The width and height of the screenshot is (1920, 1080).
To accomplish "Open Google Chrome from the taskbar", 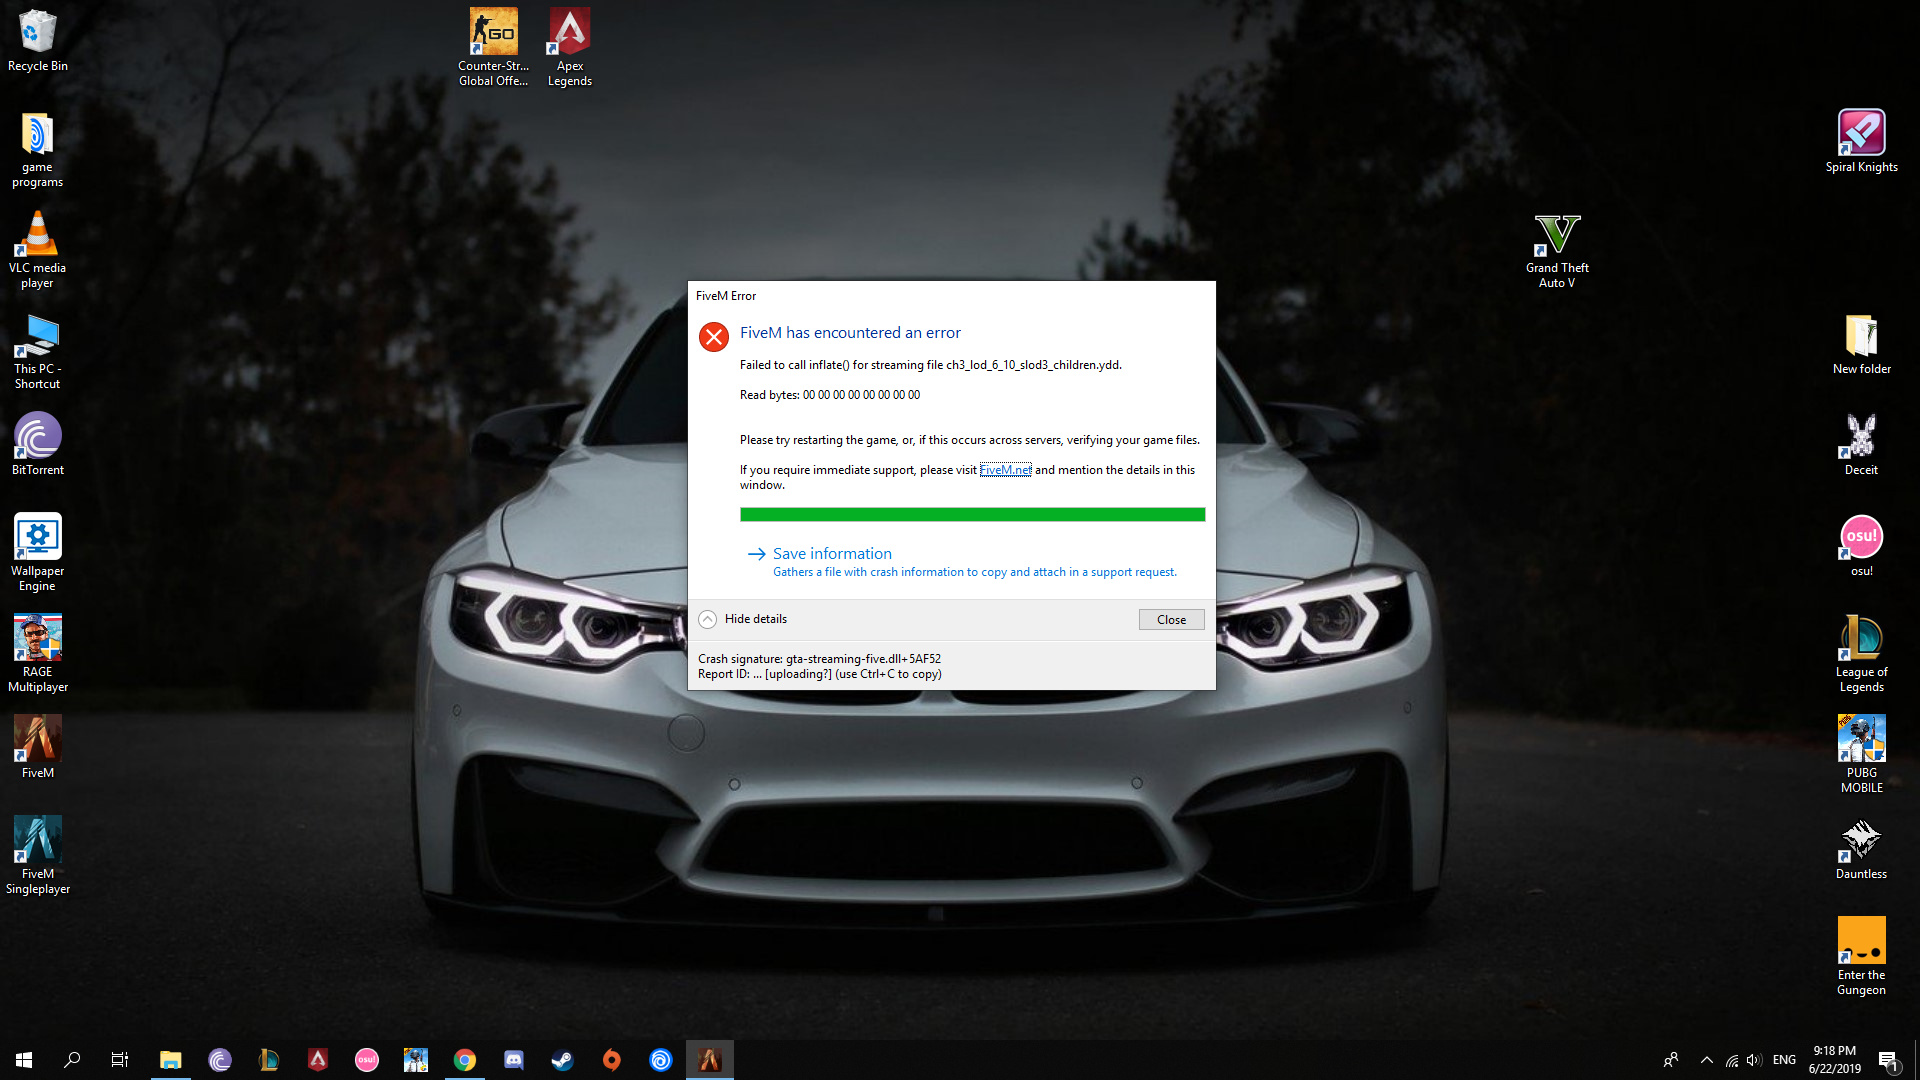I will tap(465, 1060).
